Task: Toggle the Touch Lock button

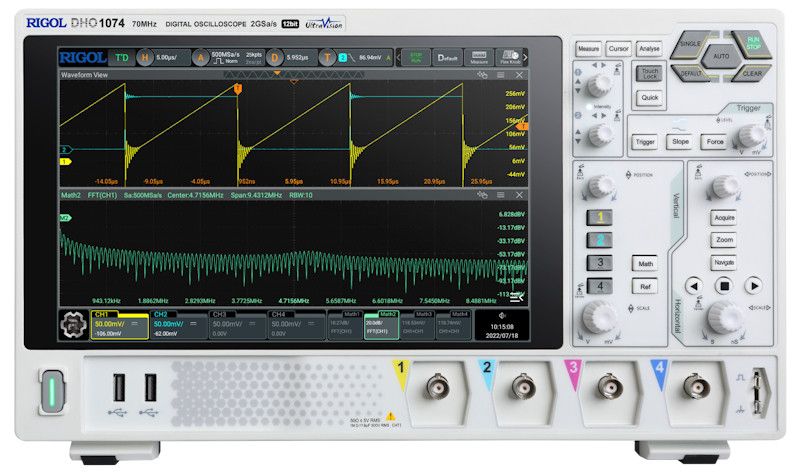Action: coord(649,73)
